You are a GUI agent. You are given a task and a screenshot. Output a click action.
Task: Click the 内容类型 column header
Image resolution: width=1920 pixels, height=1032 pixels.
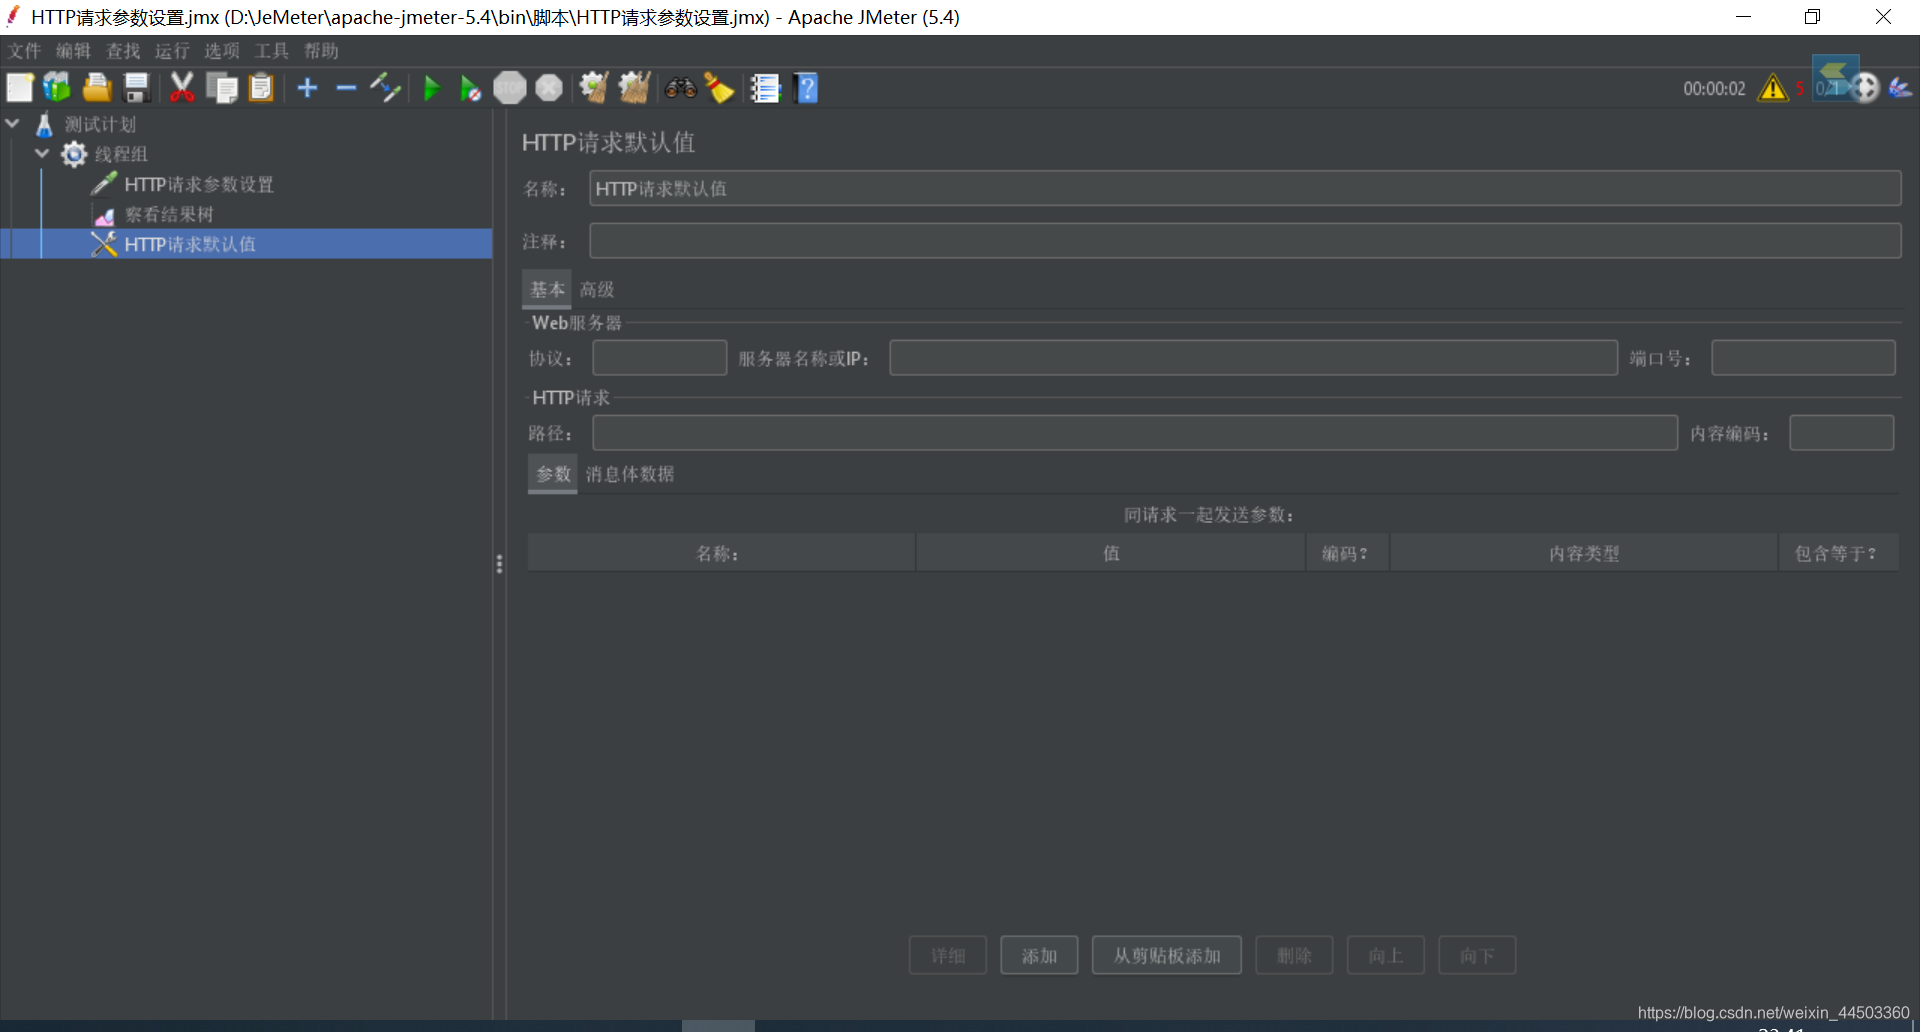coord(1584,553)
